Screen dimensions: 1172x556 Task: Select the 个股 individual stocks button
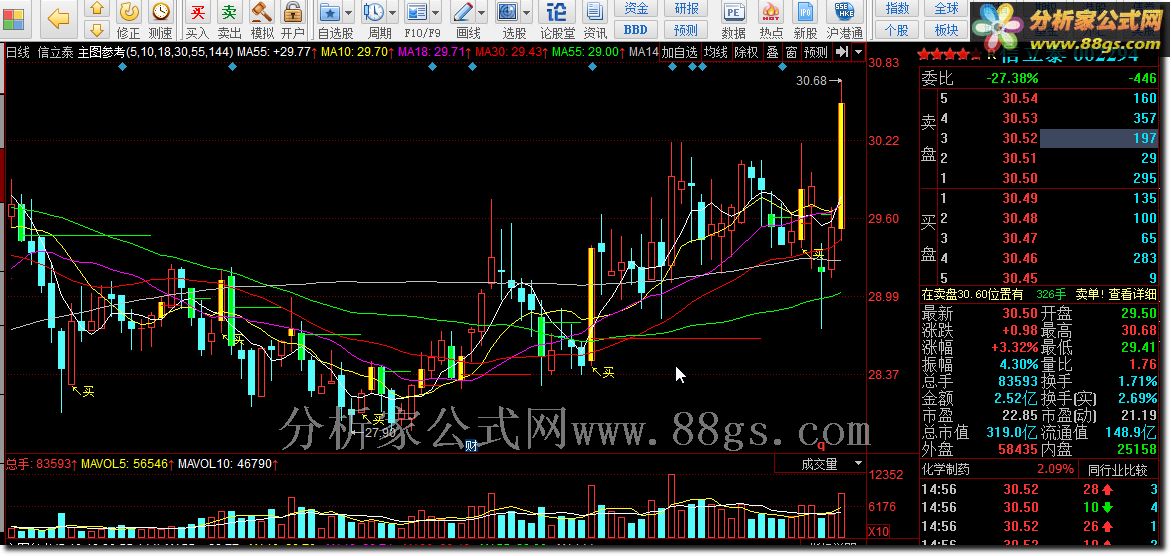click(x=897, y=30)
